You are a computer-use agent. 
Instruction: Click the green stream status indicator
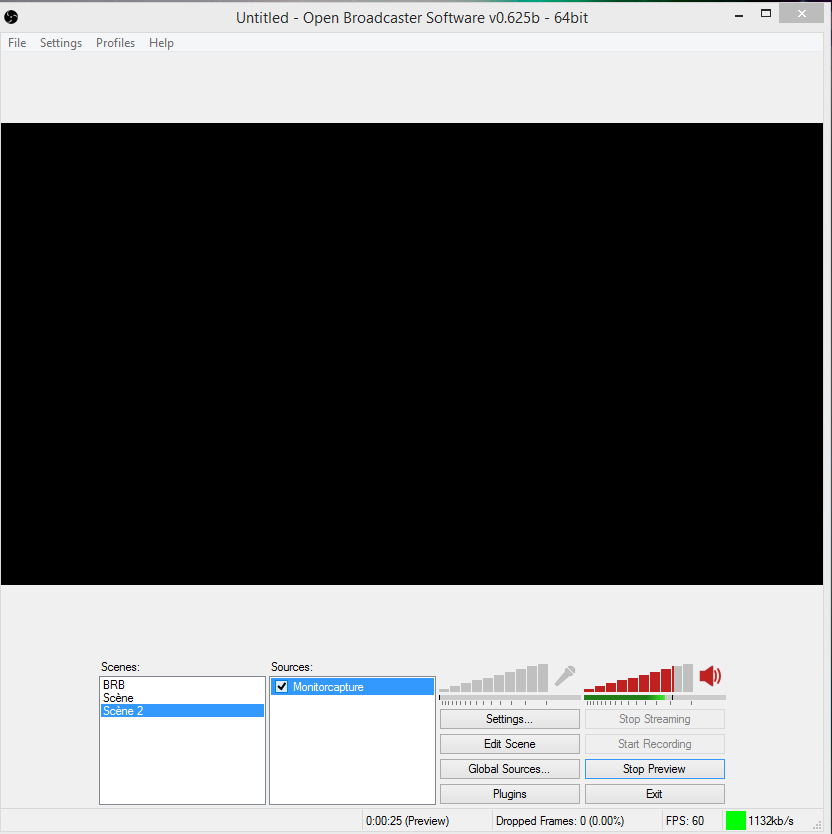(736, 820)
